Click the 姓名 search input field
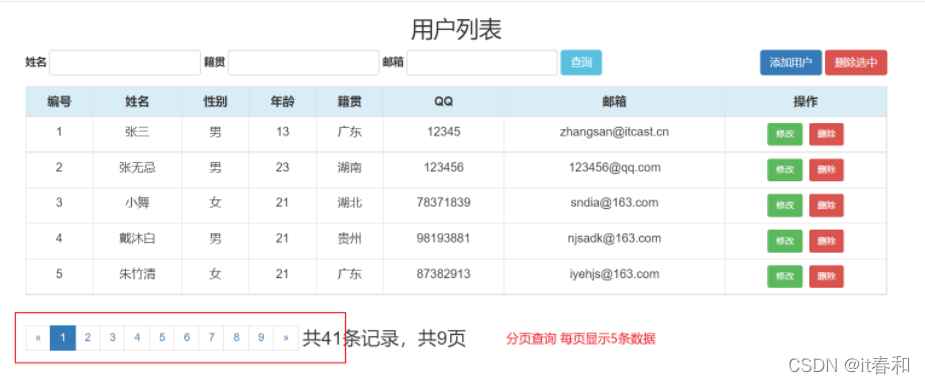 point(125,63)
